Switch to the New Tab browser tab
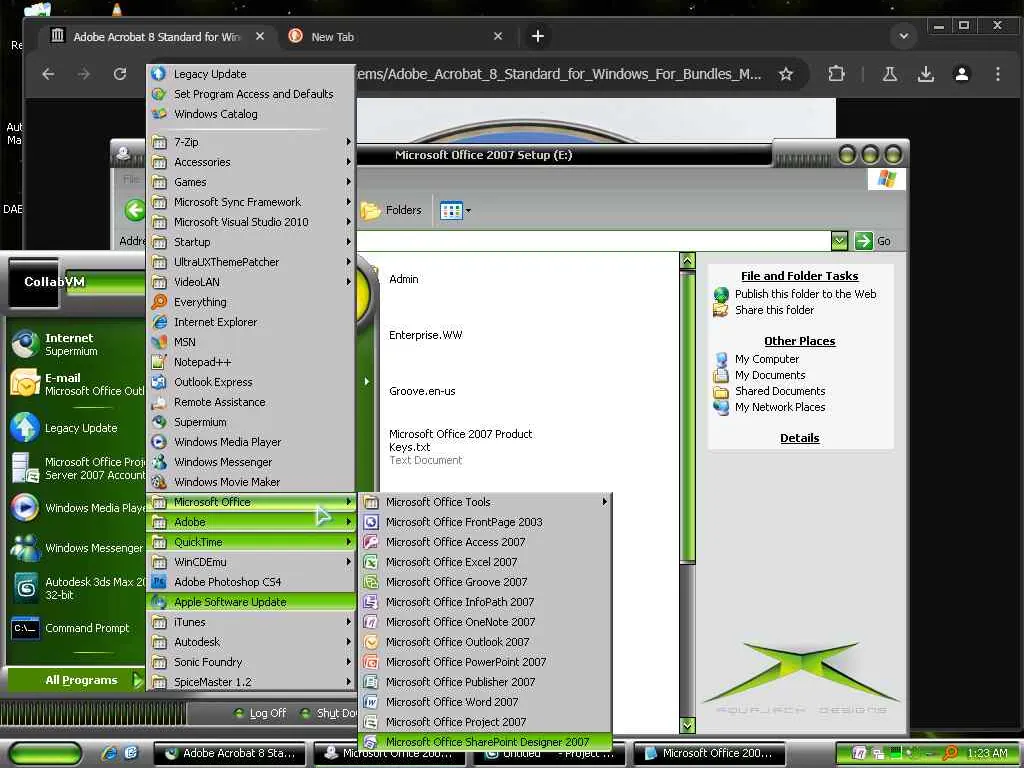Image resolution: width=1024 pixels, height=768 pixels. pyautogui.click(x=395, y=37)
